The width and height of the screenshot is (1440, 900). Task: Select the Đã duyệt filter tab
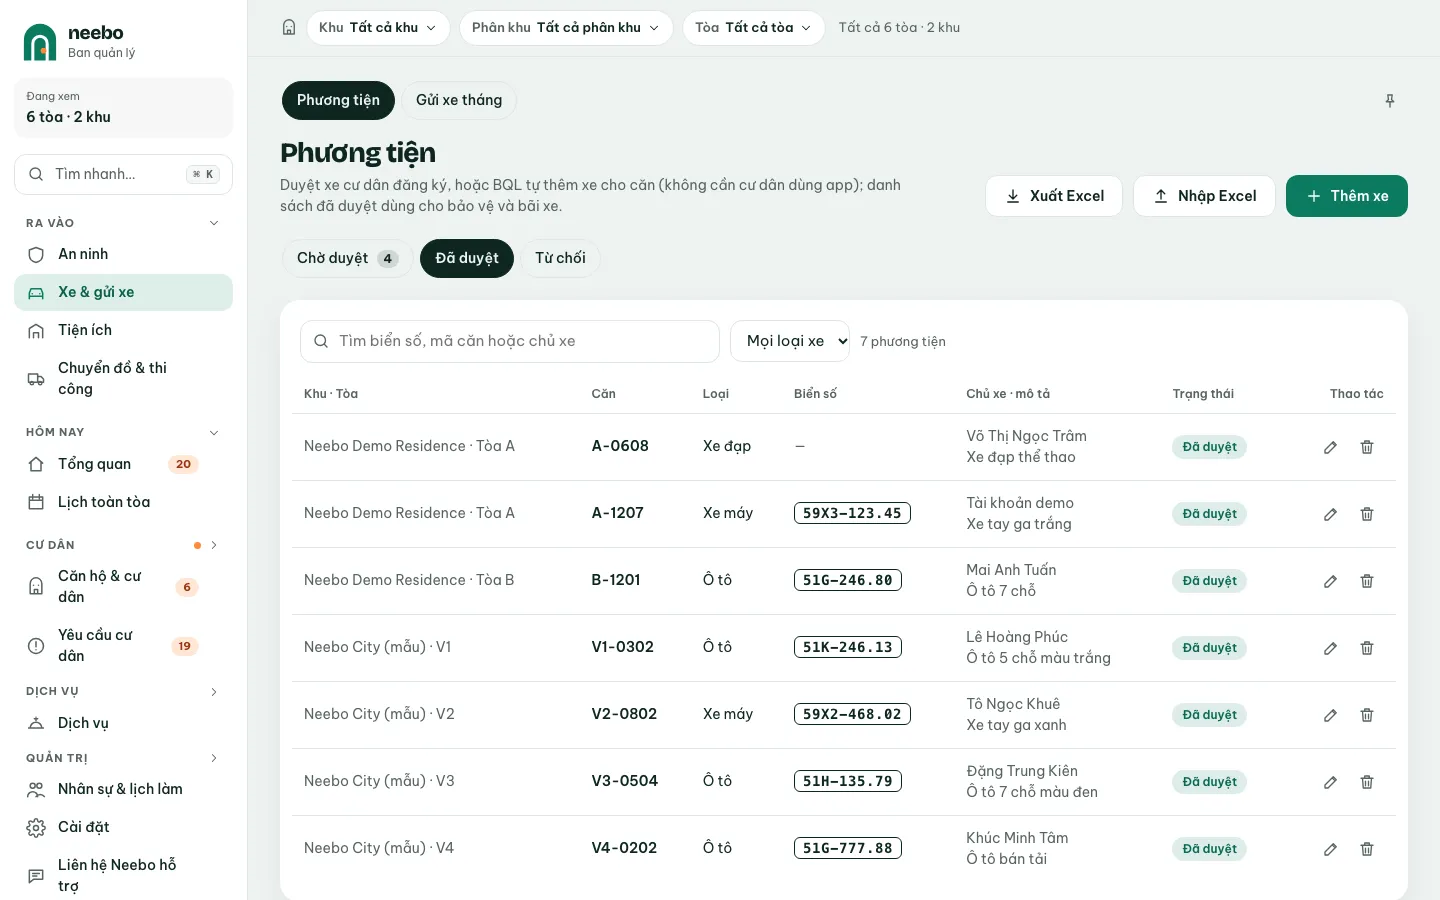coord(467,258)
